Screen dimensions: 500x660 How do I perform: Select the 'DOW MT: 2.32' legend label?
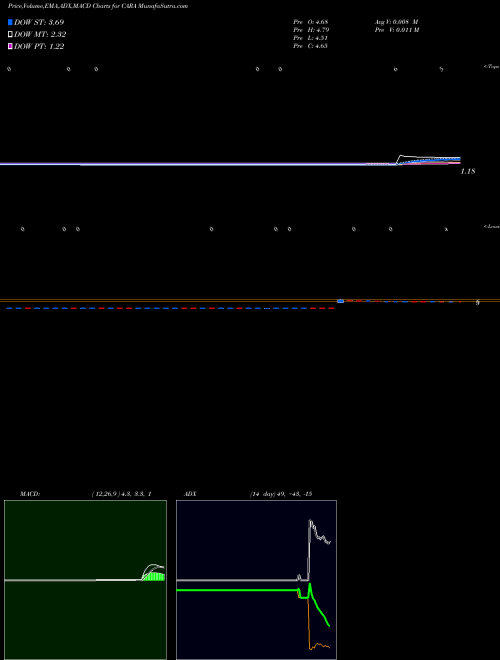tap(40, 35)
